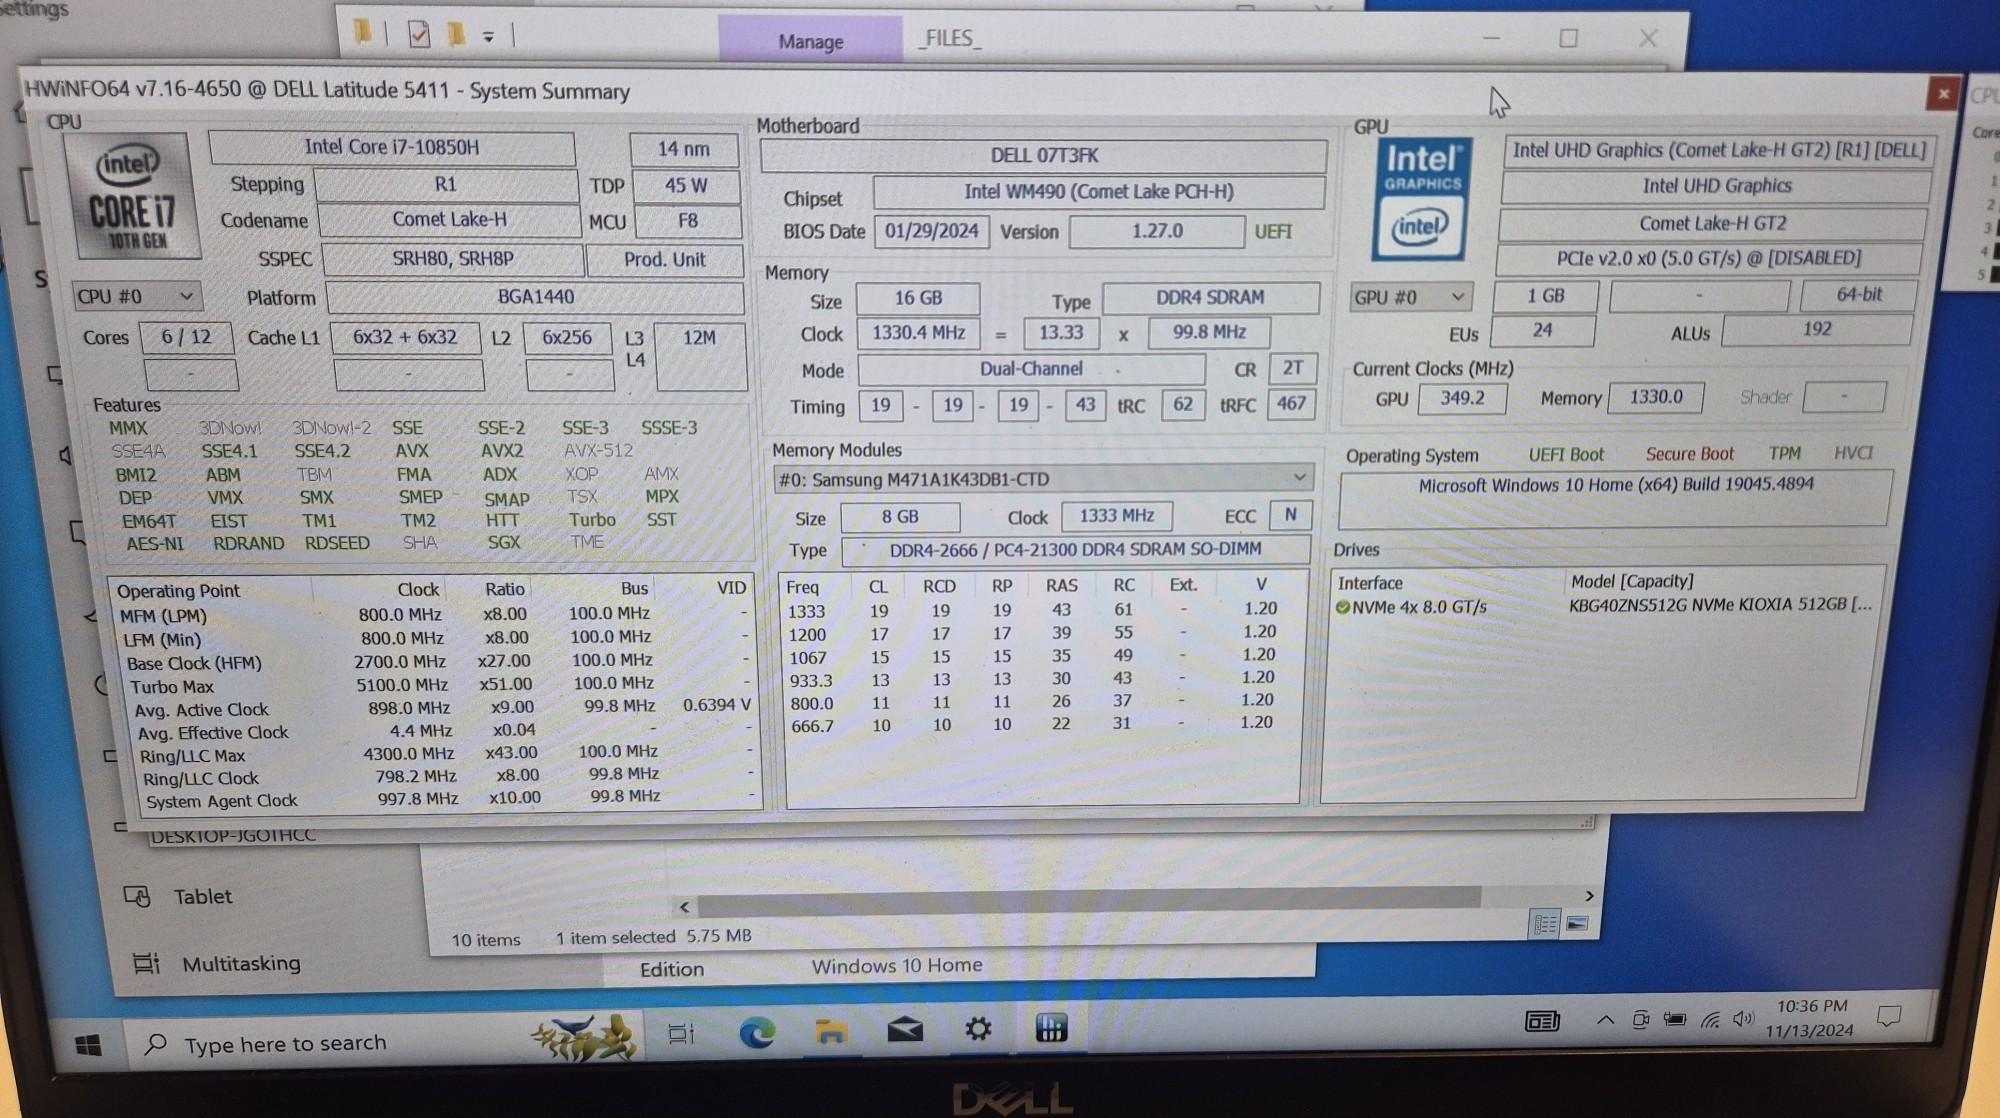This screenshot has height=1118, width=2000.
Task: Click the HWiNFO taskbar icon
Action: 1051,1027
